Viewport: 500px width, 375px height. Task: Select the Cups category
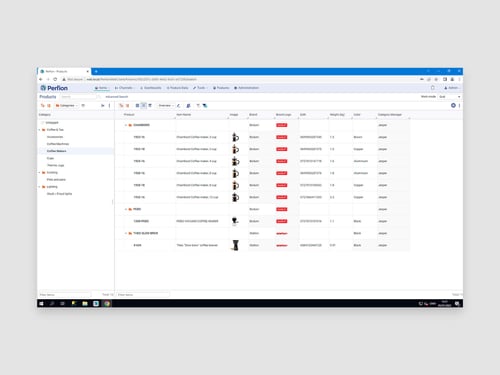pyautogui.click(x=50, y=158)
